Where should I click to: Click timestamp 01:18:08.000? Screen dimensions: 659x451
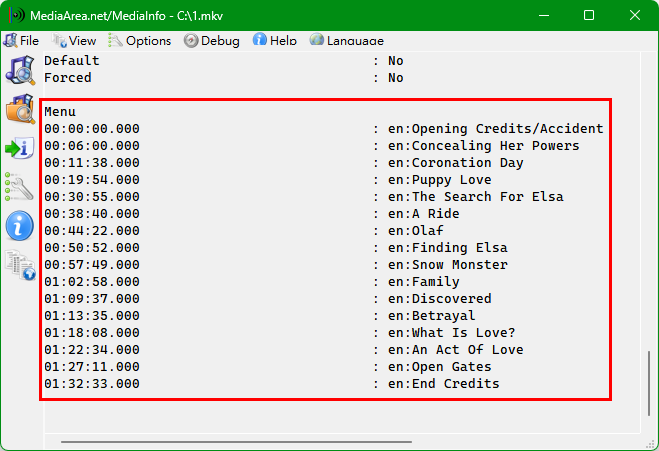point(92,333)
